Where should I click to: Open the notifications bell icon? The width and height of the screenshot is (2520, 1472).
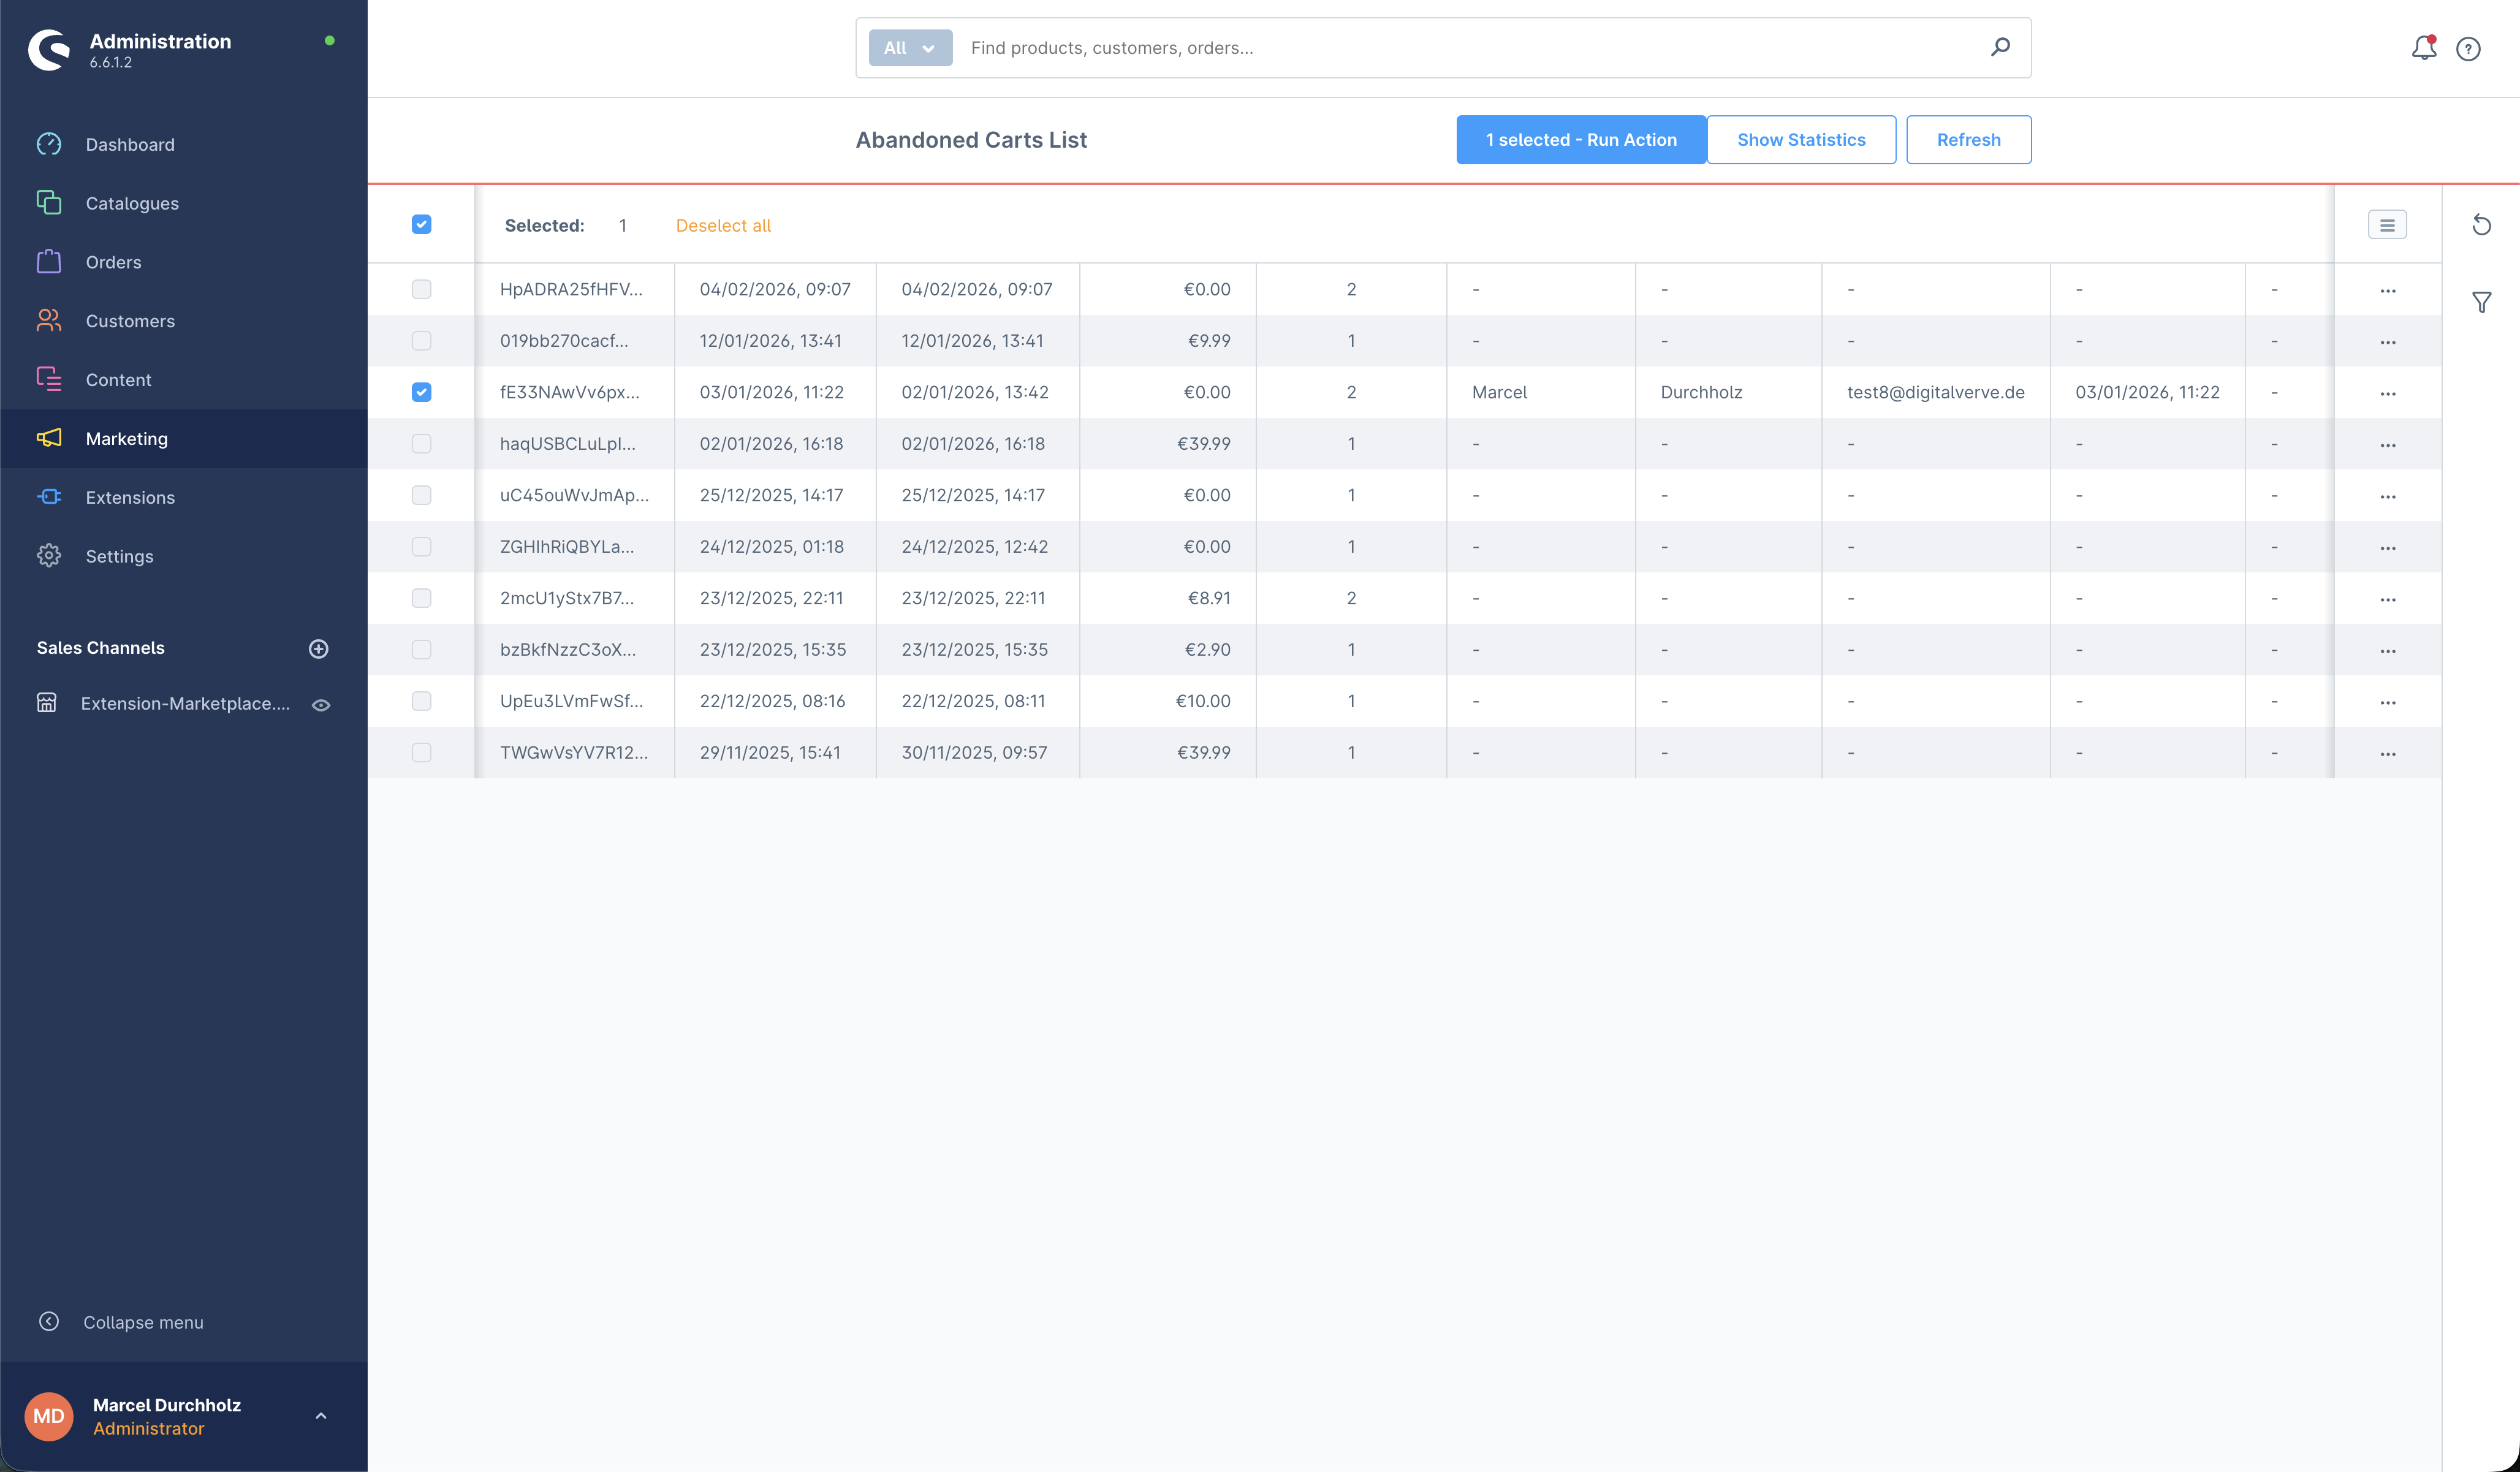[x=2423, y=47]
